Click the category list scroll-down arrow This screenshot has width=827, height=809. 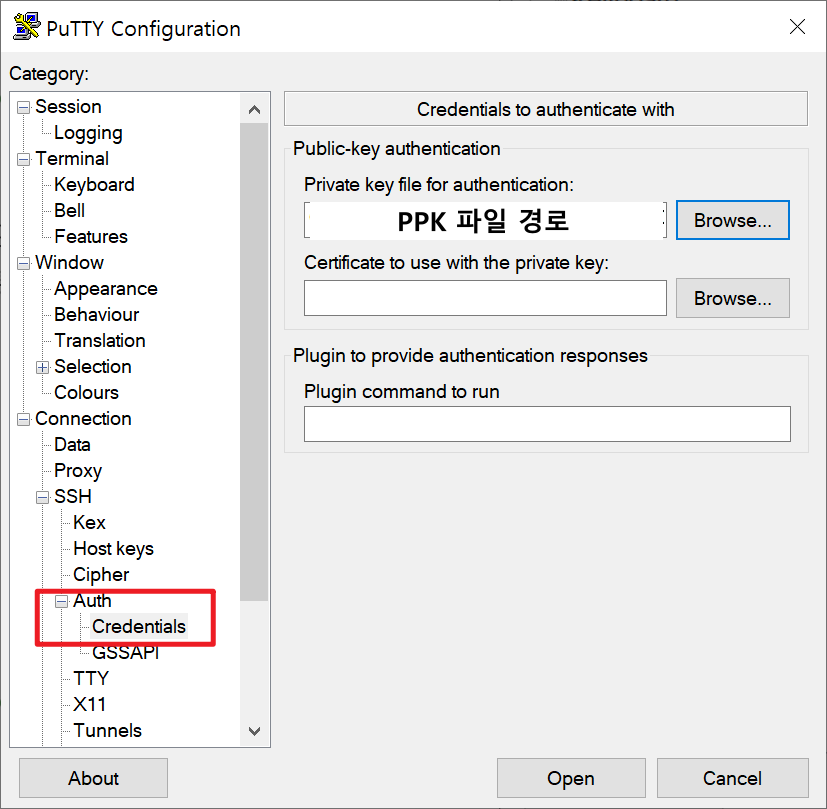tap(254, 731)
